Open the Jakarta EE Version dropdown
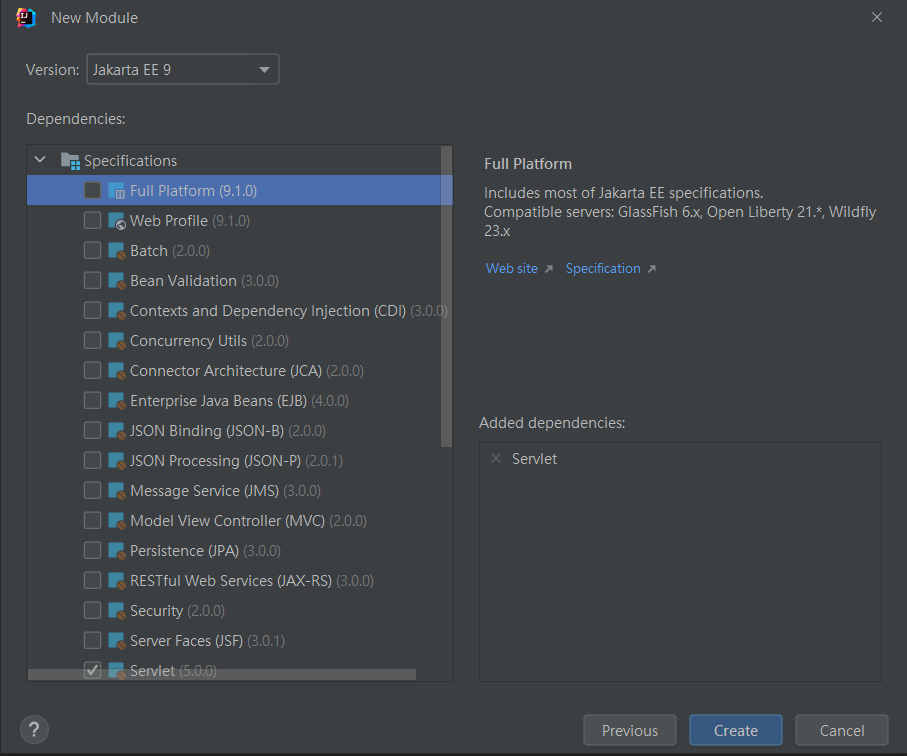907x756 pixels. pos(183,69)
